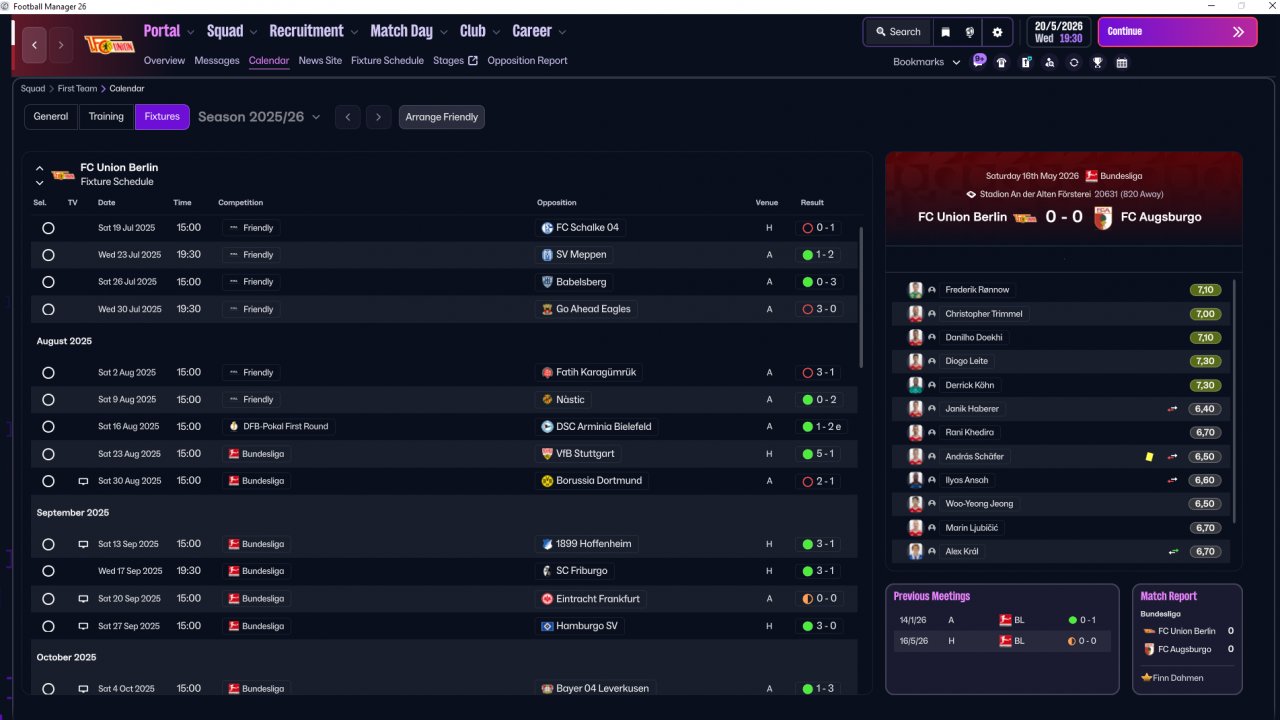
Task: Switch to the Overview tab
Action: click(x=164, y=61)
